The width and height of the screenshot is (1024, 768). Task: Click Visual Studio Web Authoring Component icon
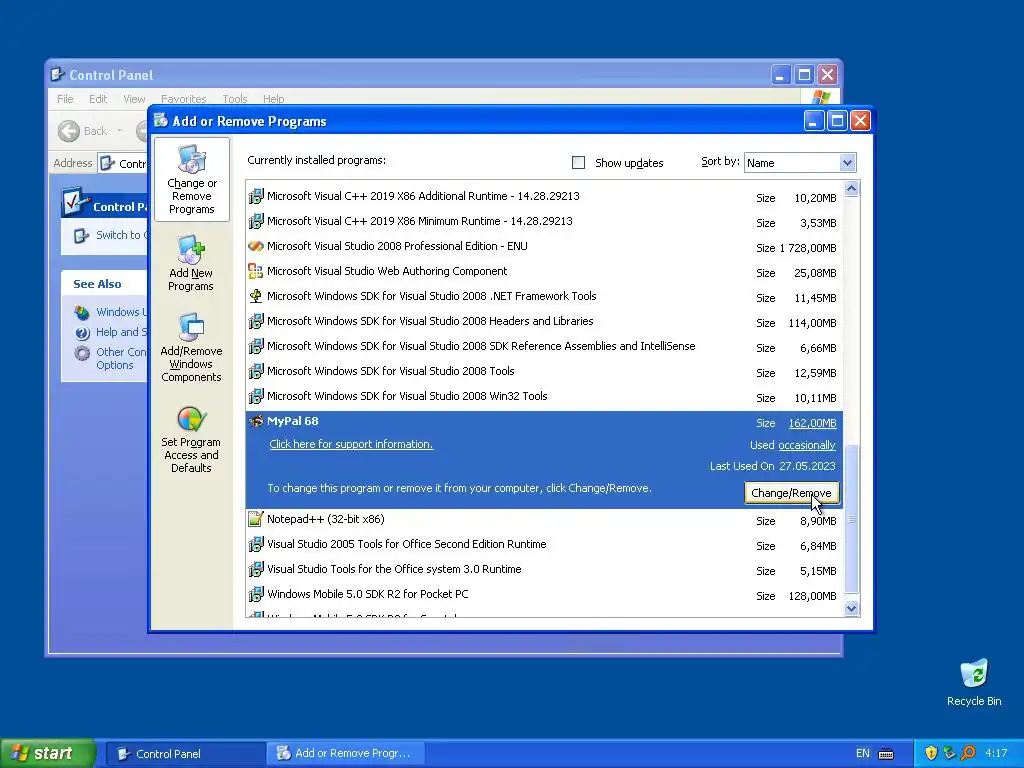coord(256,271)
